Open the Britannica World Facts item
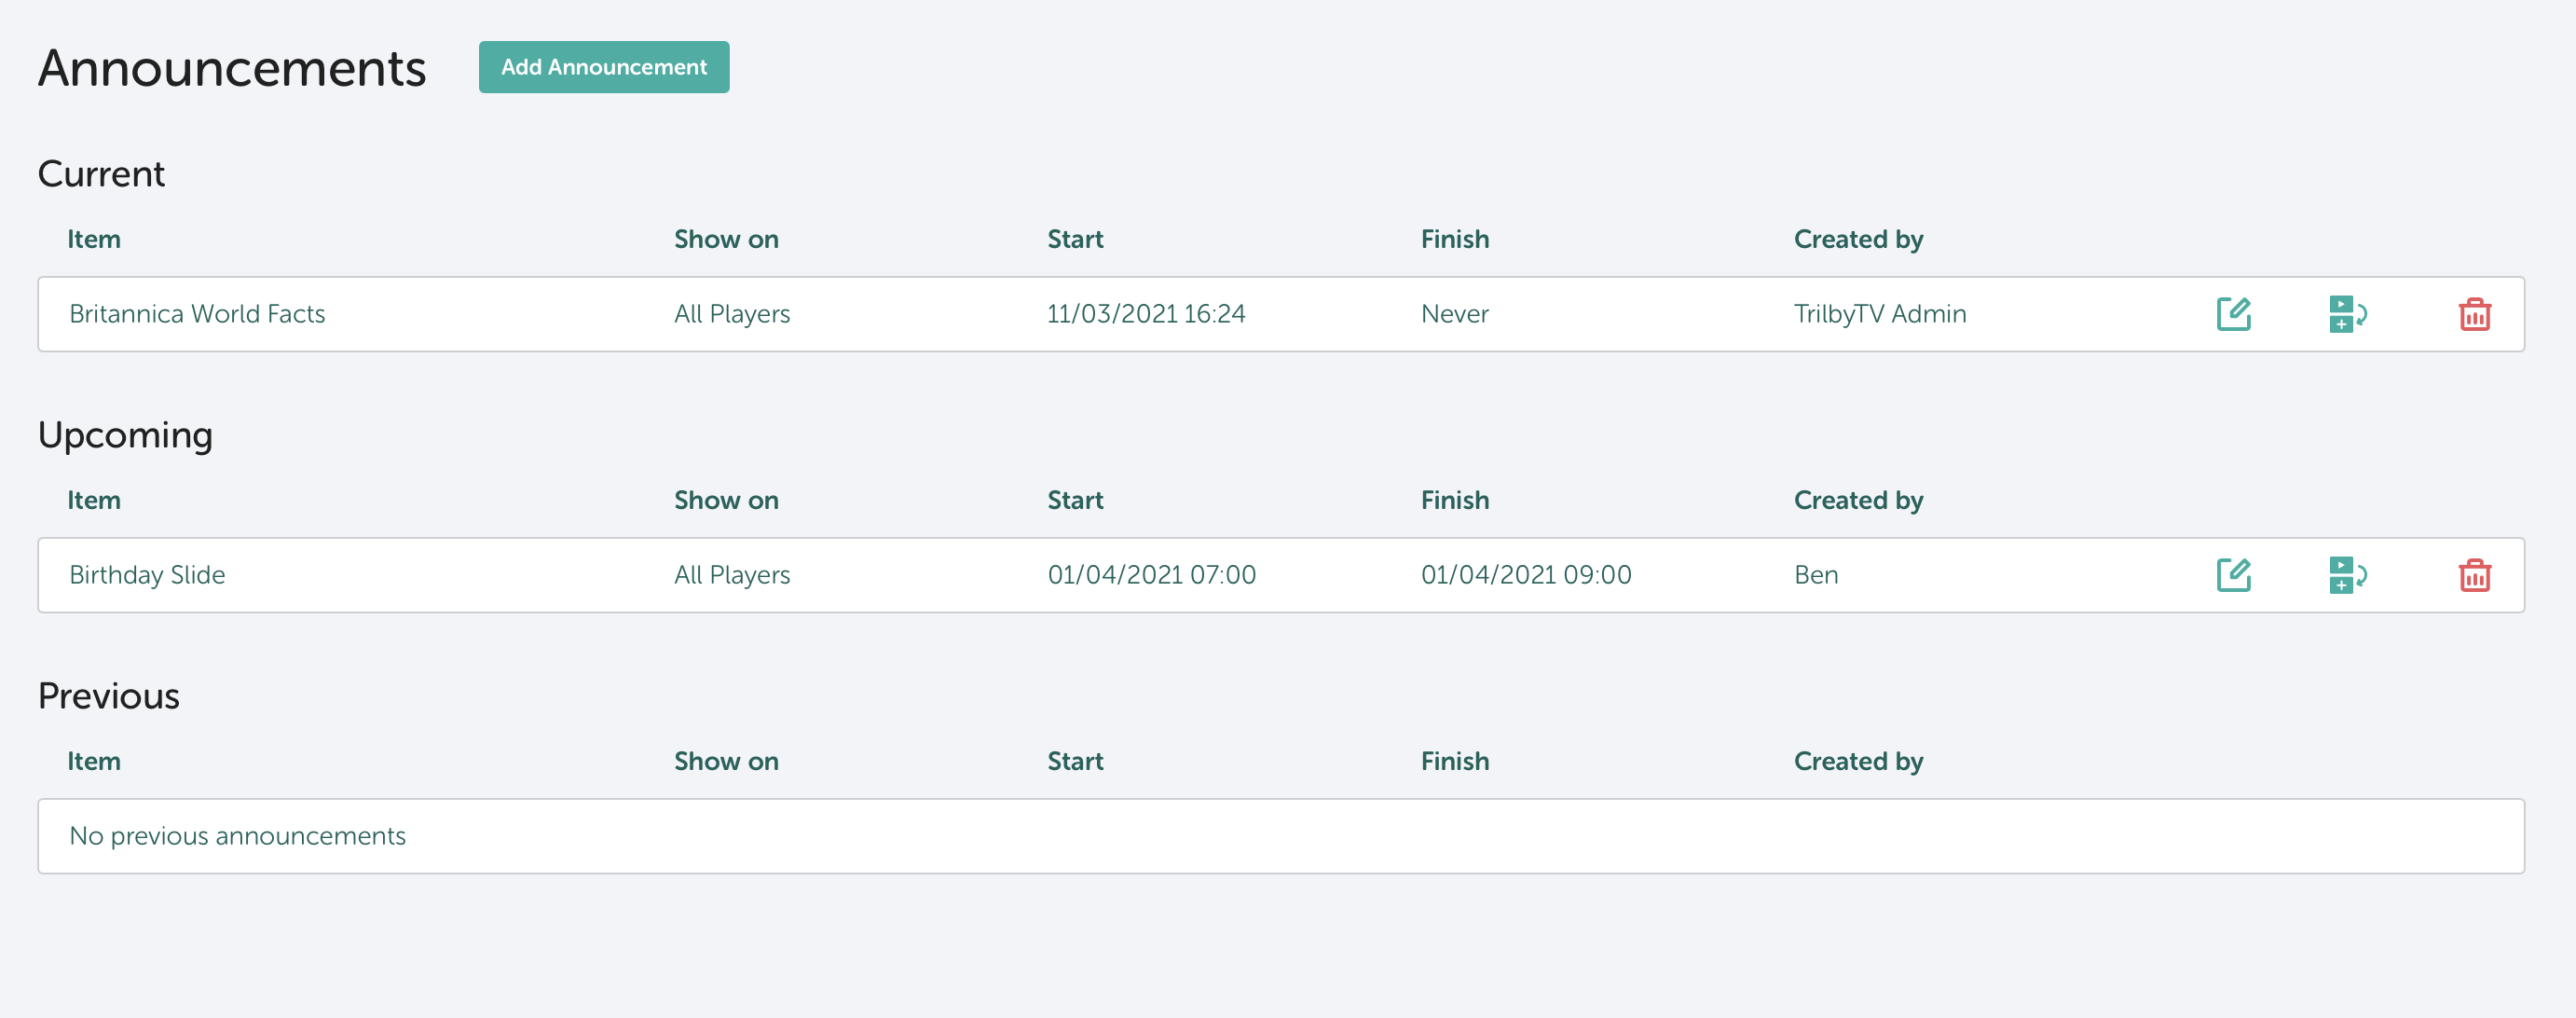This screenshot has height=1018, width=2576. point(197,314)
